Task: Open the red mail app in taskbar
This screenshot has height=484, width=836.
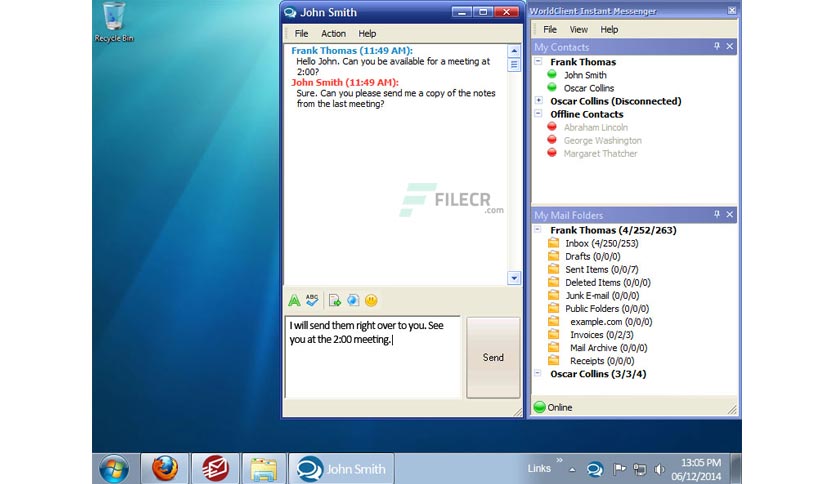Action: (215, 469)
